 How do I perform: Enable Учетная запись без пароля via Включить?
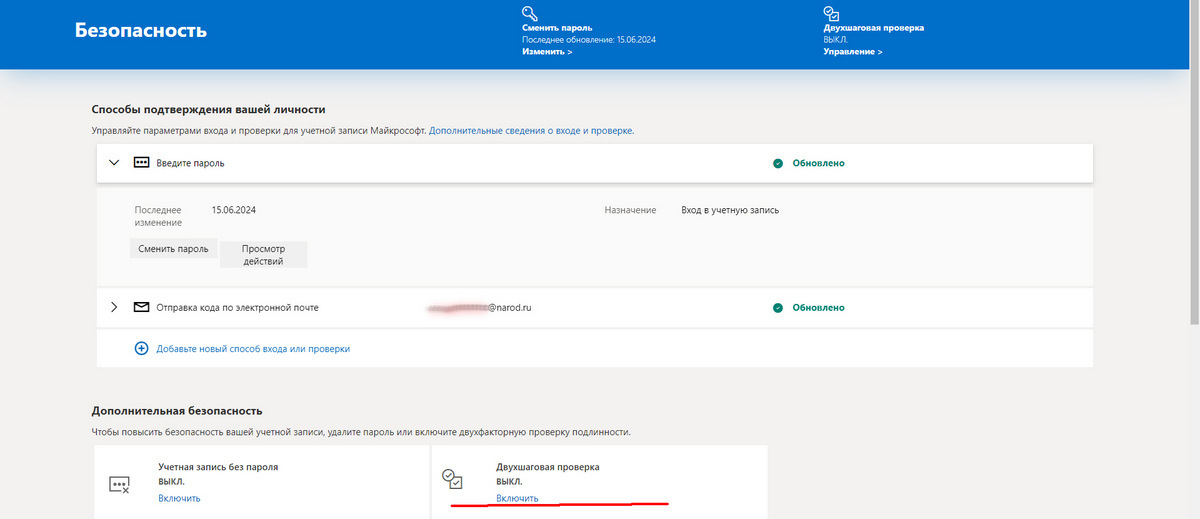click(x=179, y=498)
